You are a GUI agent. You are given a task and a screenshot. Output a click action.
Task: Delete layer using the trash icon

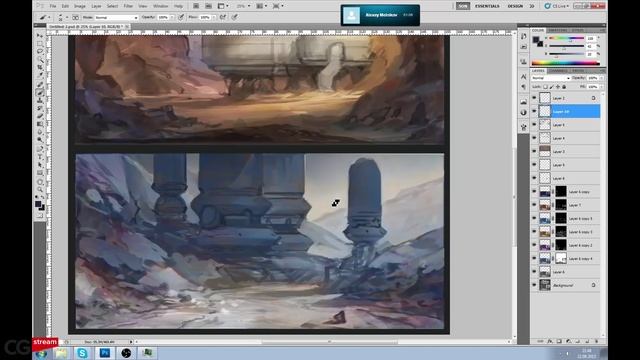pyautogui.click(x=596, y=341)
